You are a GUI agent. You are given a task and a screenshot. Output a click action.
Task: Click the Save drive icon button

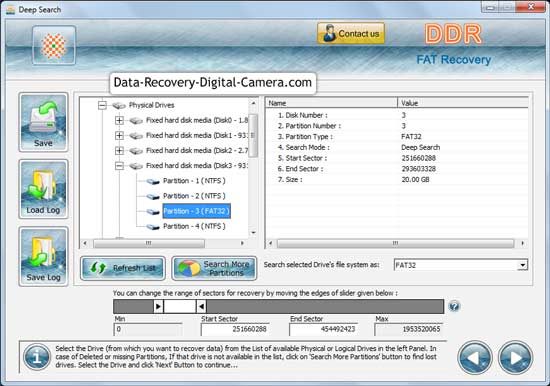pos(43,122)
